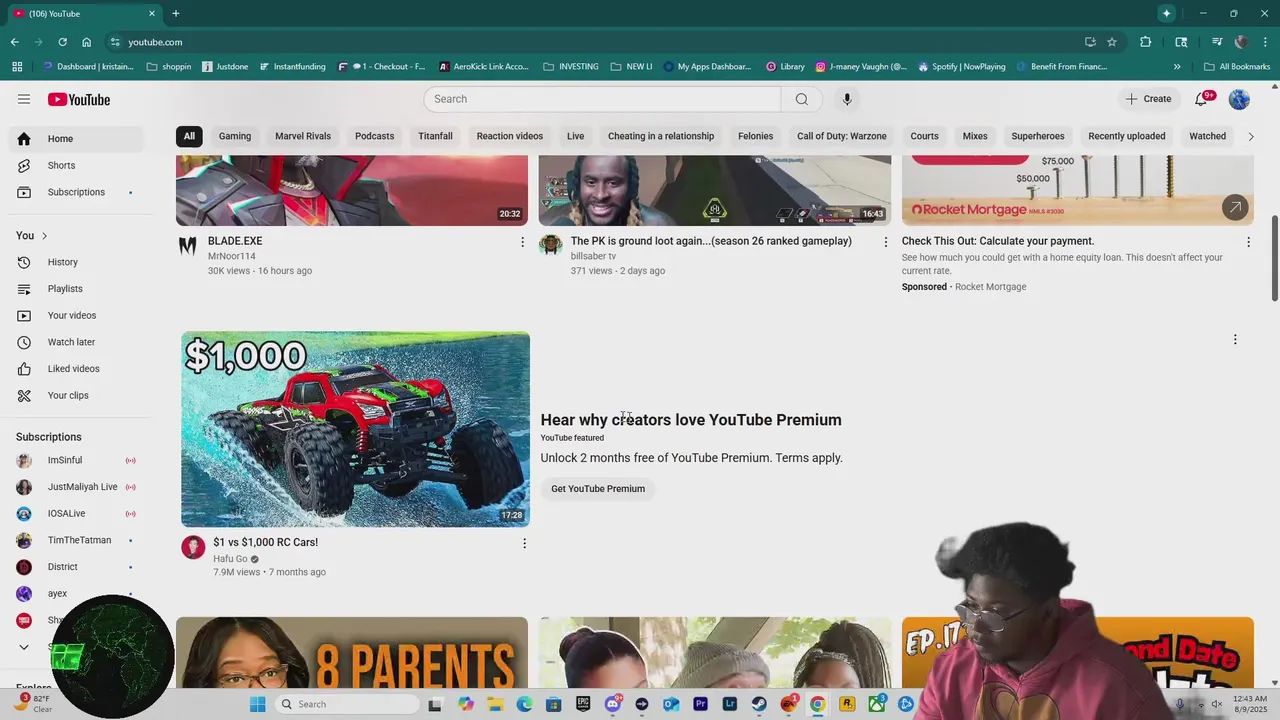Select the Call of Duty: Warzone chip

pos(842,136)
